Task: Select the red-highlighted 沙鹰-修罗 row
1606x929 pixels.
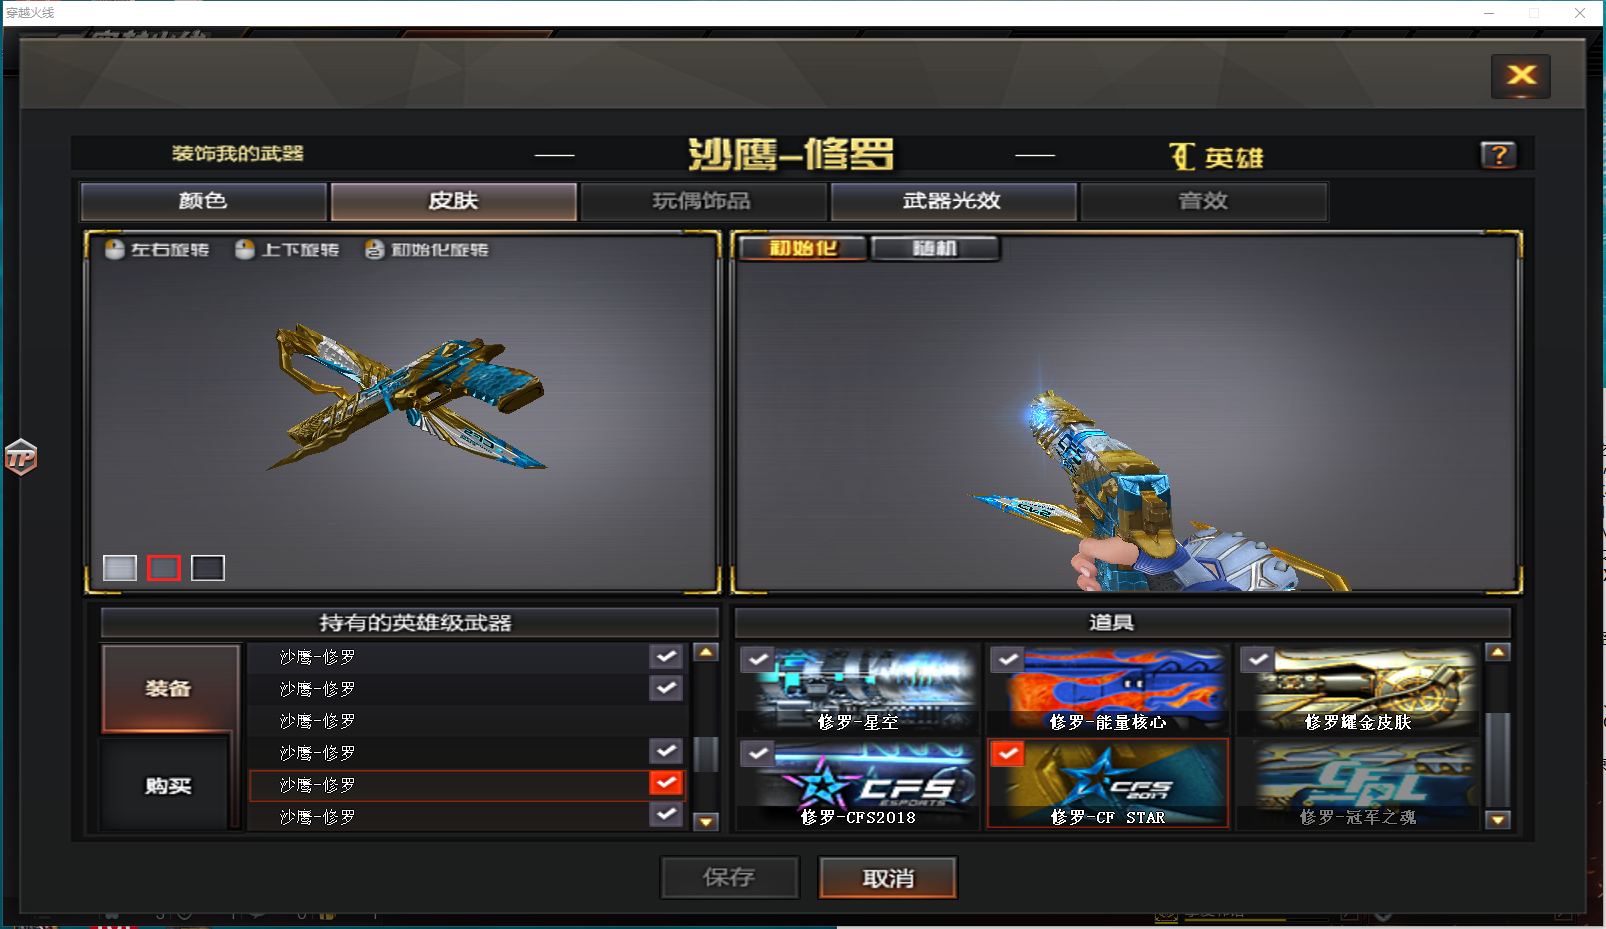Action: [467, 785]
